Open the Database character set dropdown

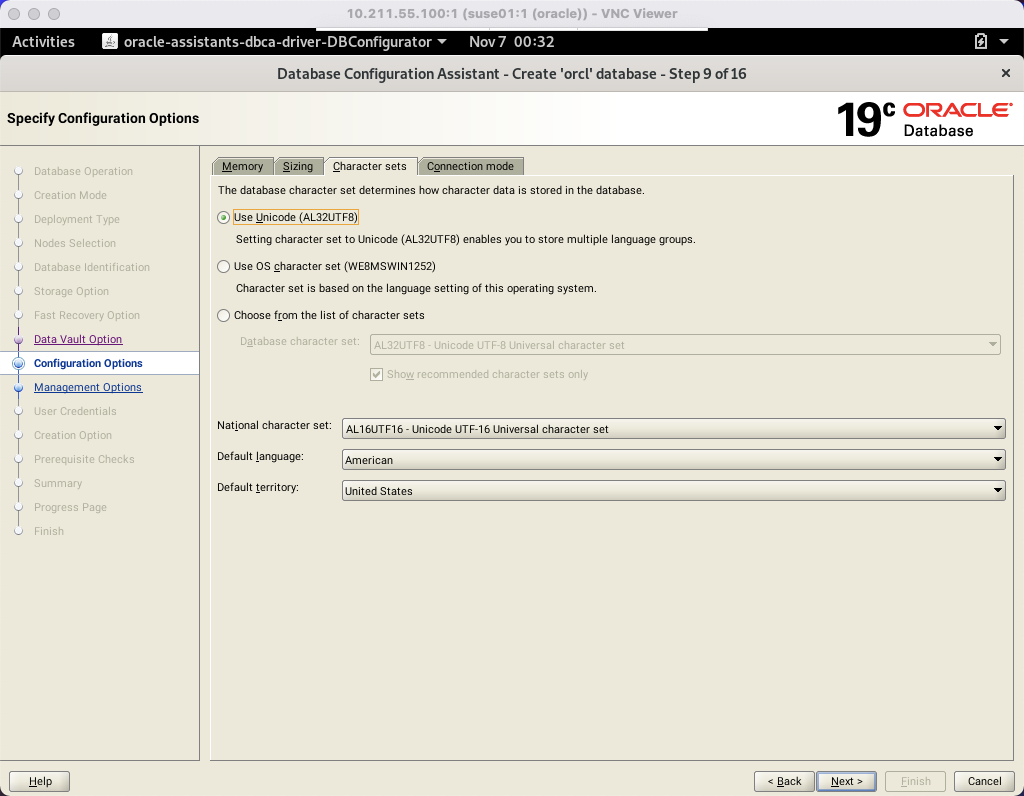click(x=685, y=345)
